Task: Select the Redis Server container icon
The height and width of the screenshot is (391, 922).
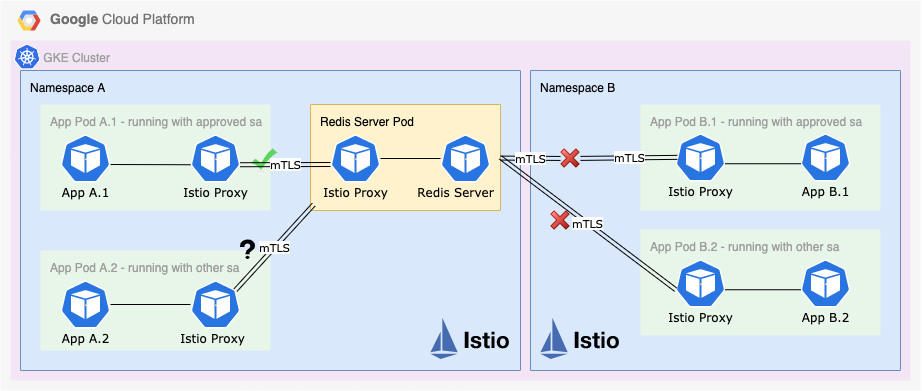Action: (466, 159)
